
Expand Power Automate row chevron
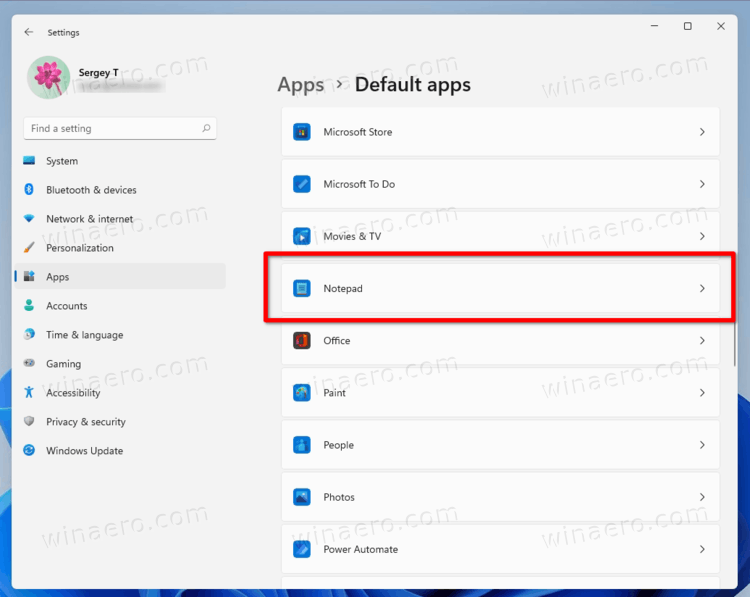point(702,549)
